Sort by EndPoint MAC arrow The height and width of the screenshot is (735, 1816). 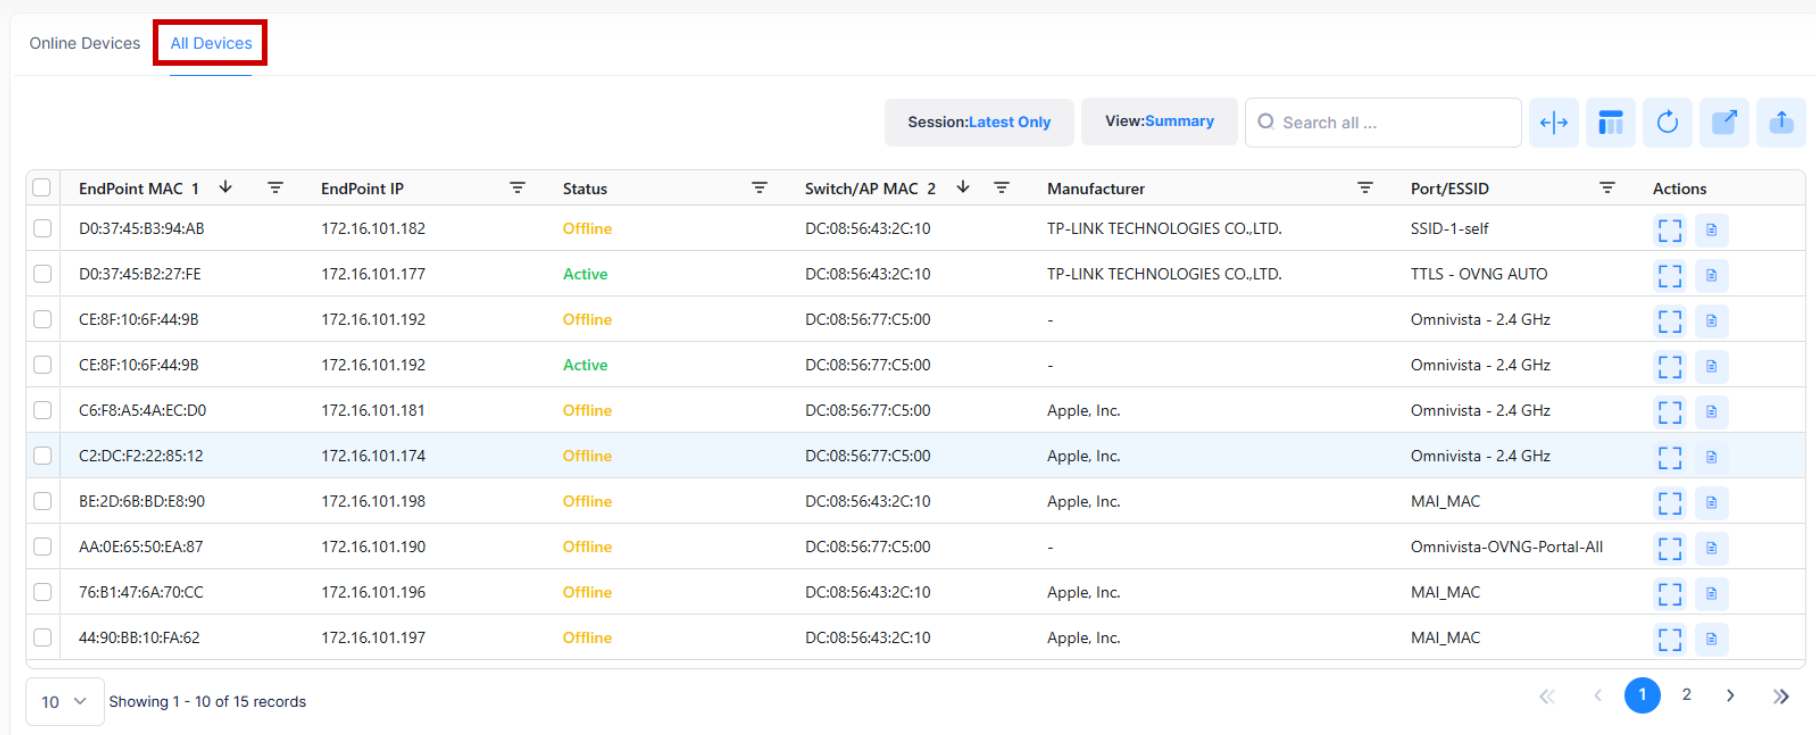(x=226, y=187)
